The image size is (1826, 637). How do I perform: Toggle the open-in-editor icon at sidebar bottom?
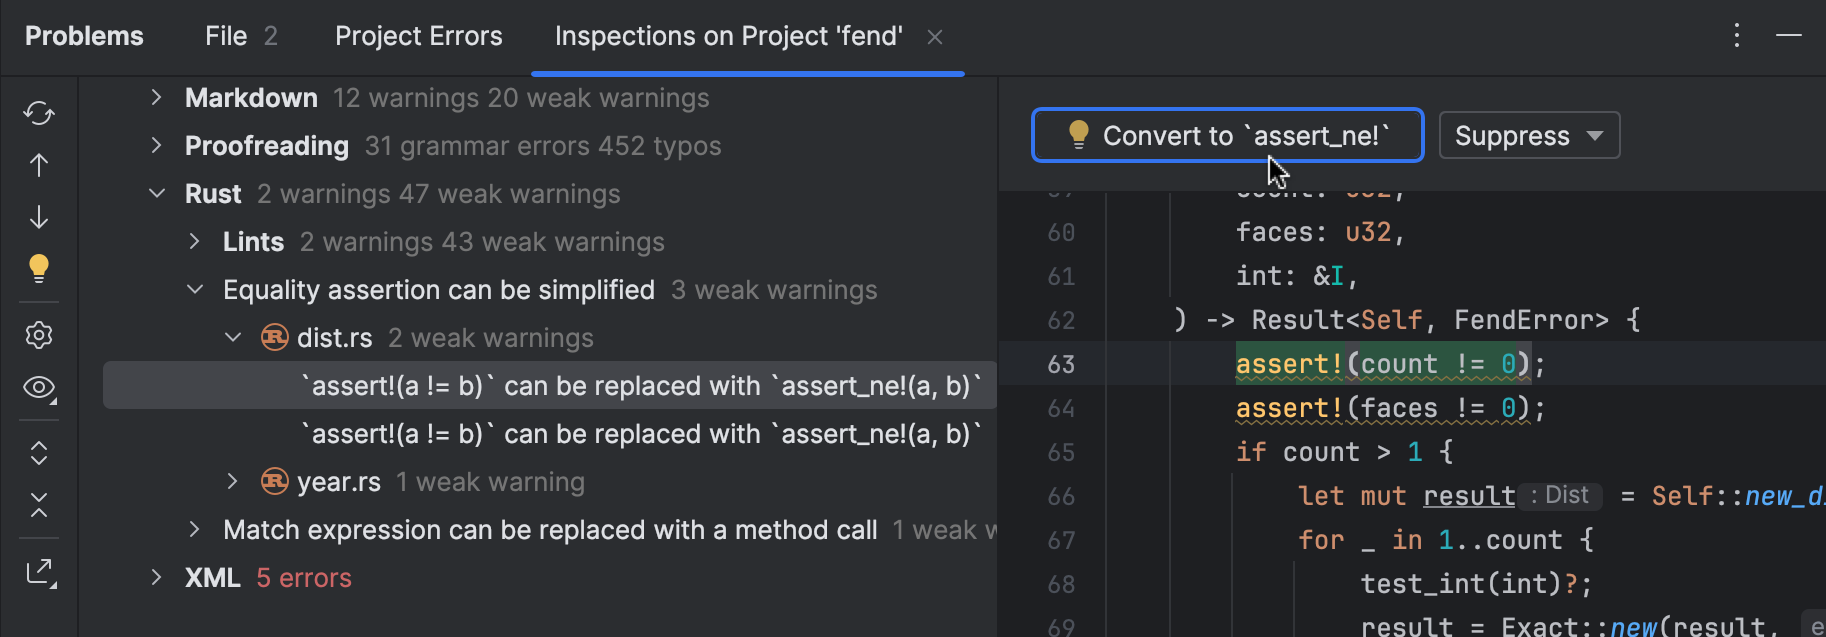38,571
